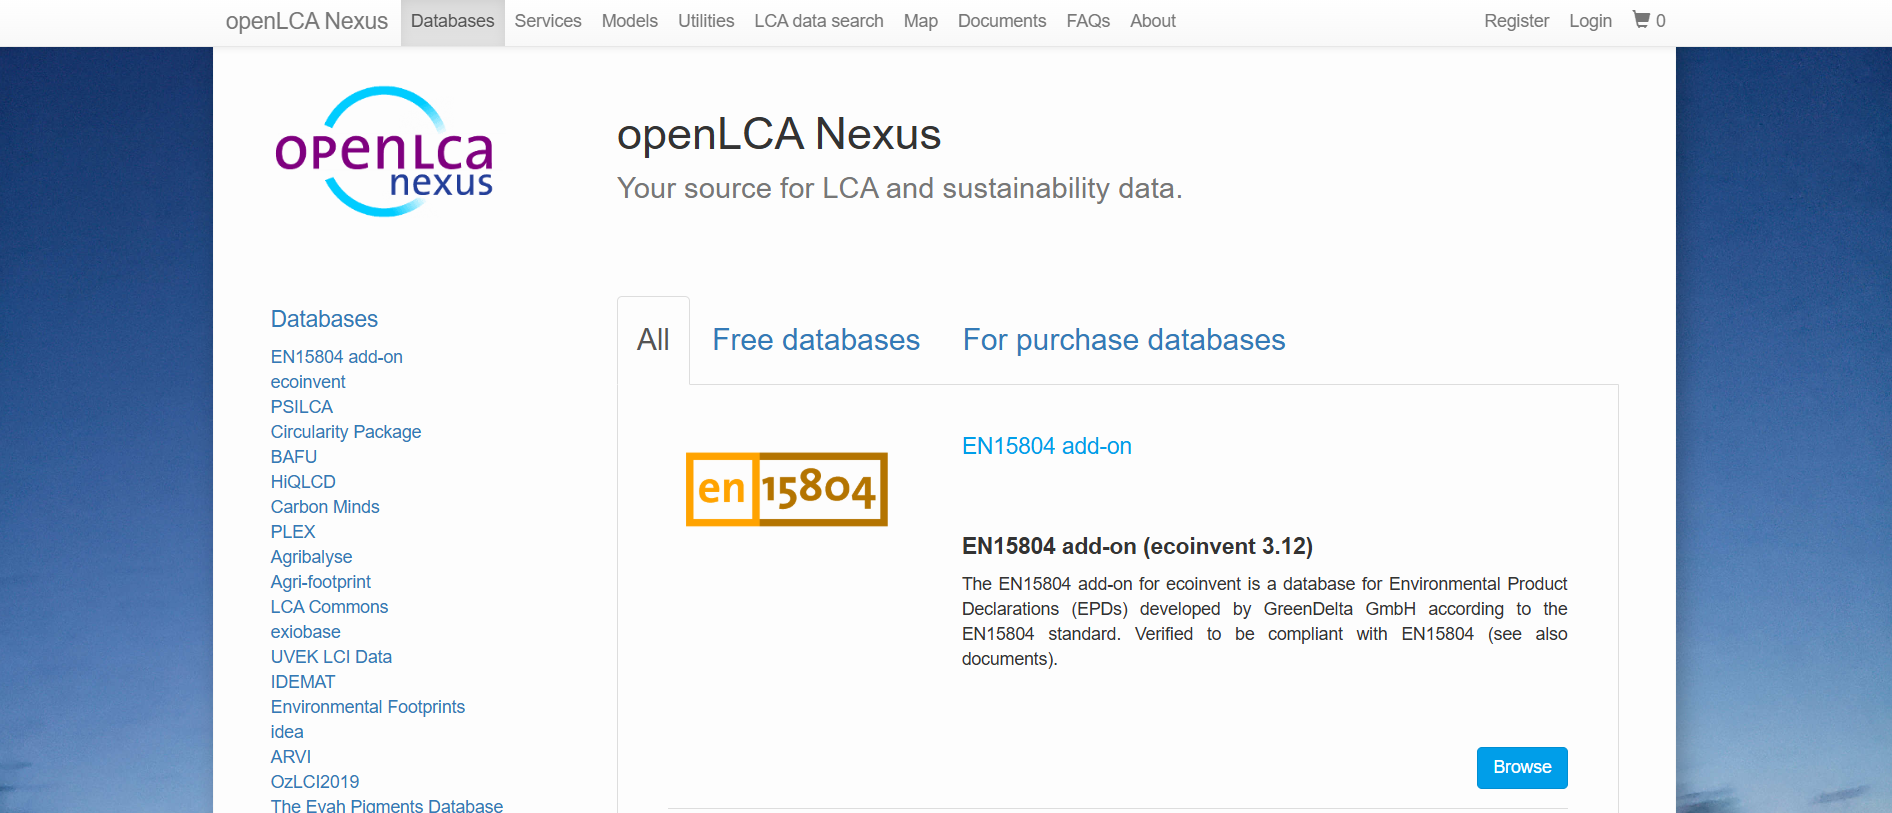Screen dimensions: 1892x813
Task: Go to the Models menu item
Action: (x=630, y=21)
